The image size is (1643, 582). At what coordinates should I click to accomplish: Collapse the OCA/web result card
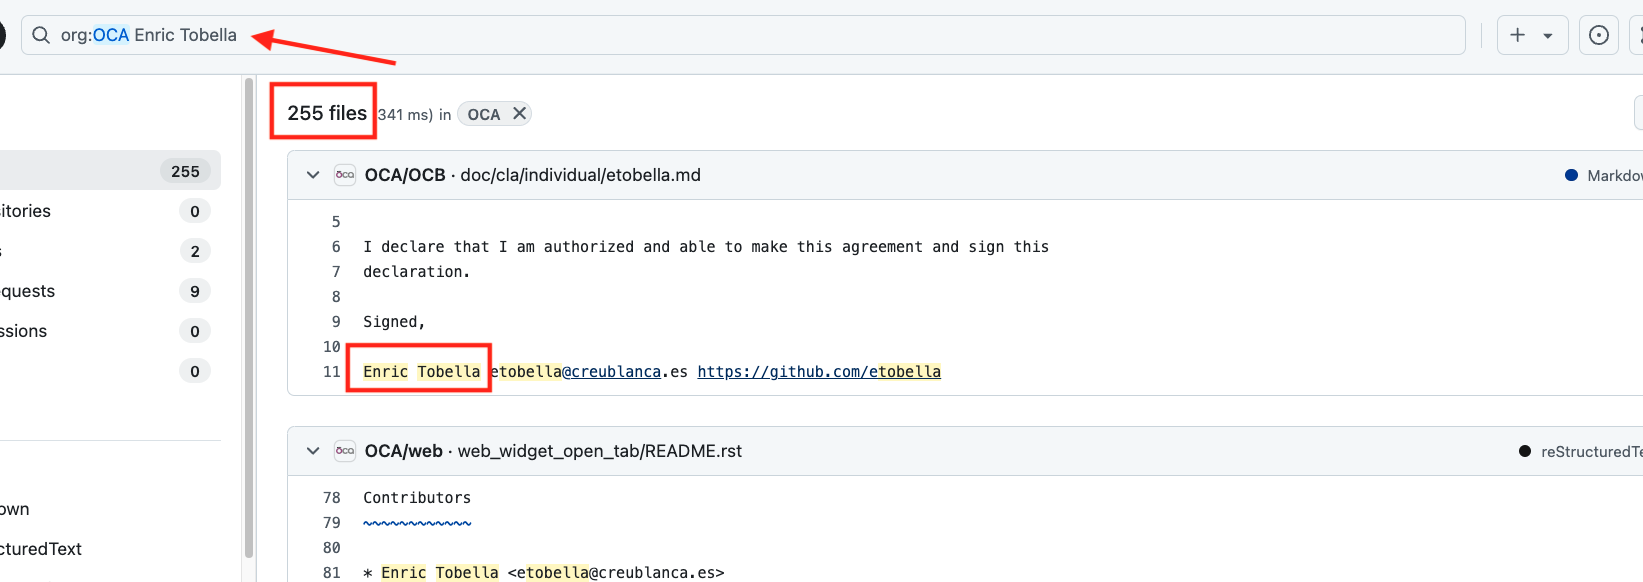click(313, 451)
